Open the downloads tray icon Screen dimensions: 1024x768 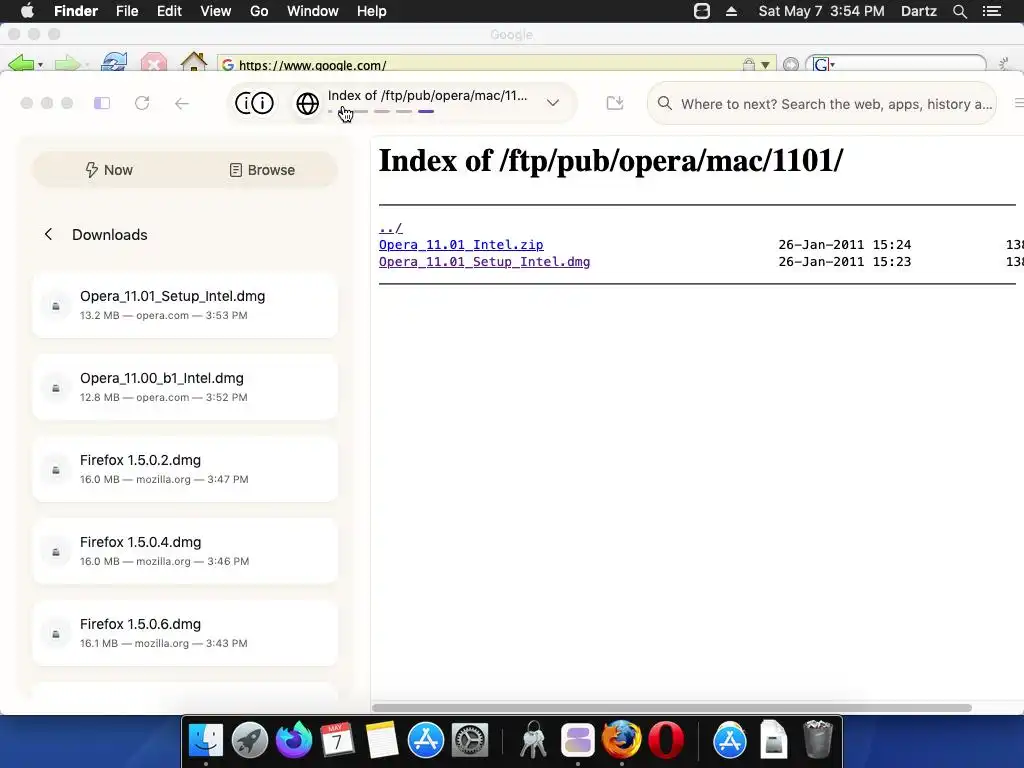tap(615, 103)
